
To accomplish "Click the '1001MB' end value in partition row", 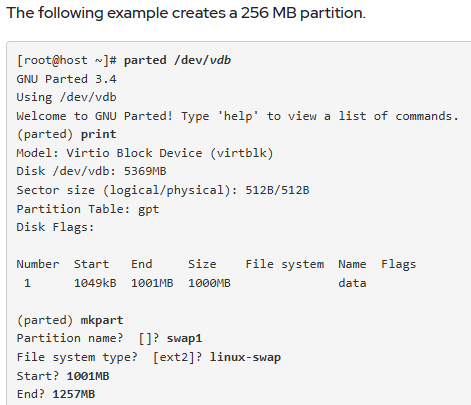I will pyautogui.click(x=152, y=283).
